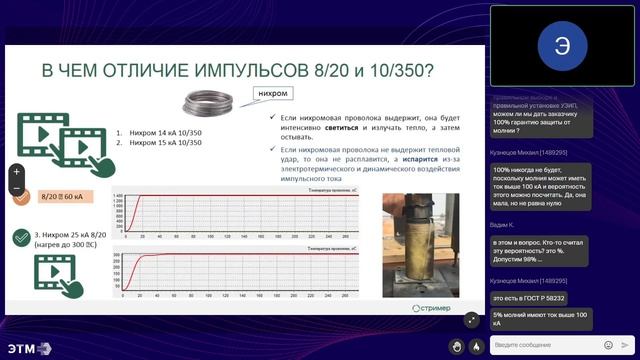This screenshot has height=360, width=640.
Task: Click the orange checkmark circle icon
Action: point(21,198)
